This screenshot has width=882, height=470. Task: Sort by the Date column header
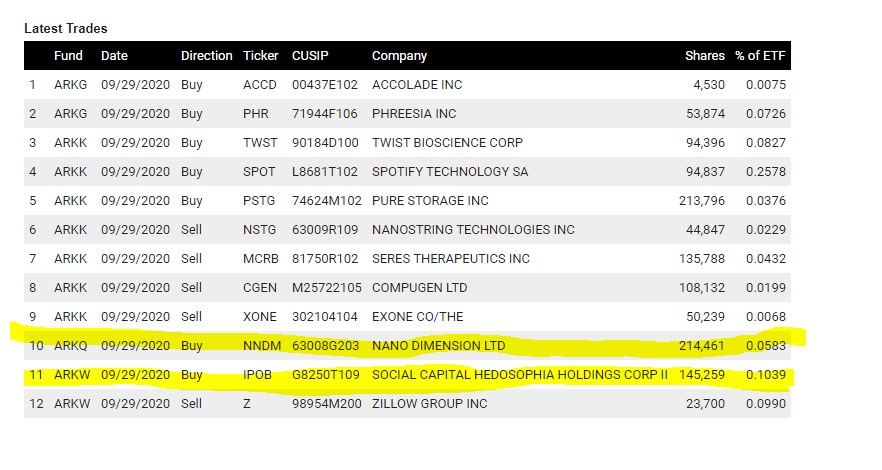114,56
